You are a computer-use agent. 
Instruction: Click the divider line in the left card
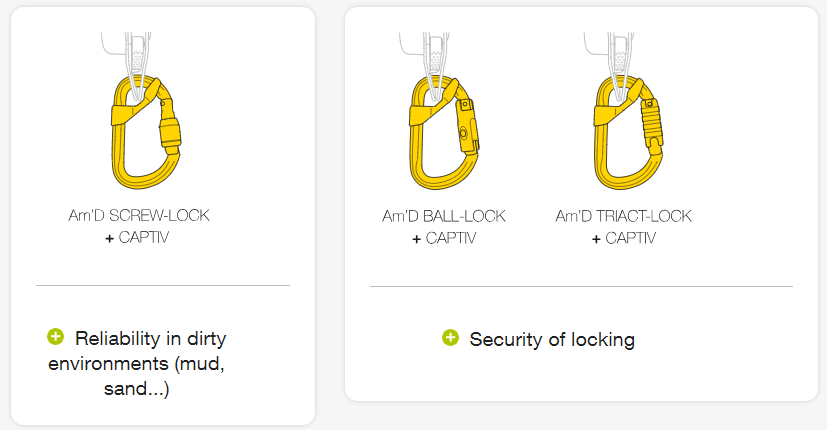[163, 285]
